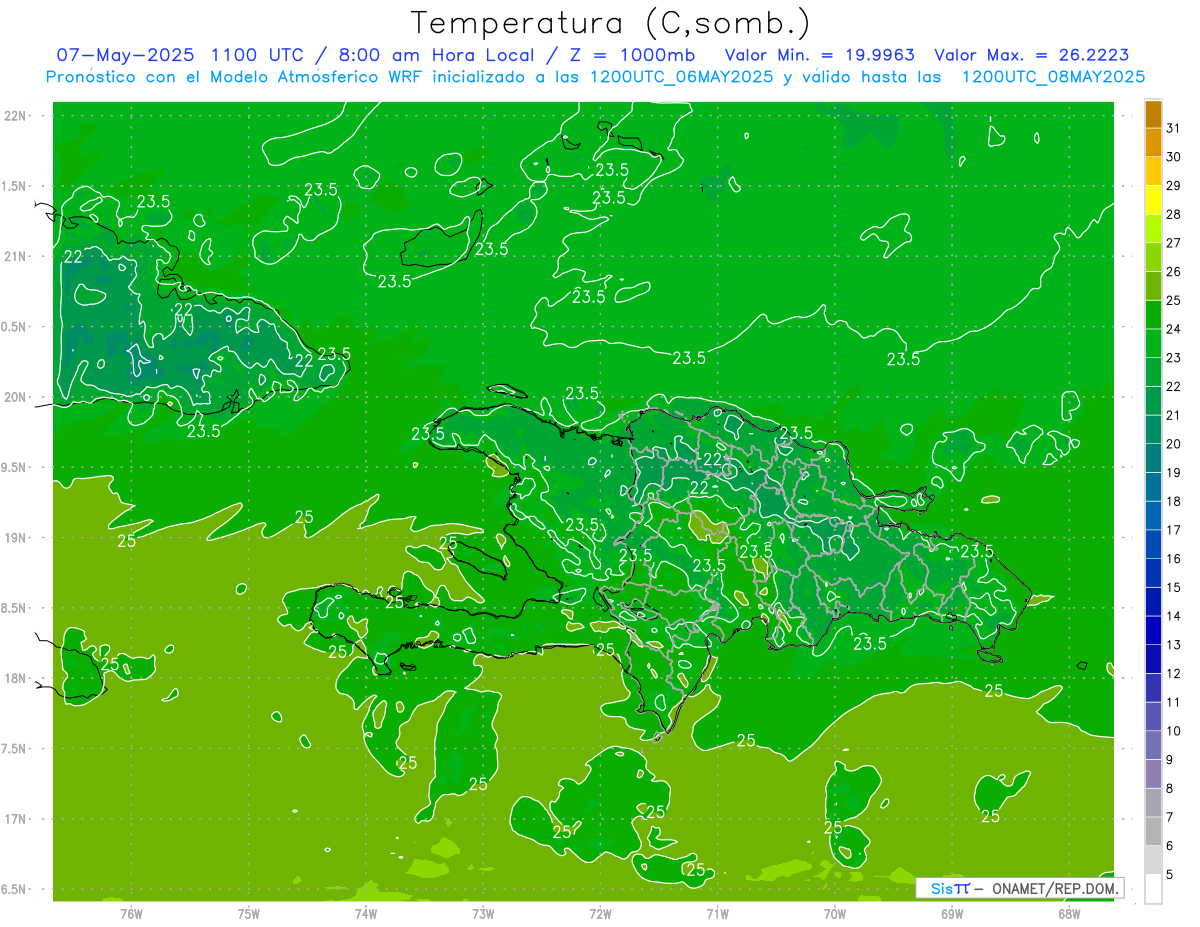This screenshot has width=1200, height=927.
Task: Pick the green swatch between 23 and 24
Action: tap(1153, 343)
